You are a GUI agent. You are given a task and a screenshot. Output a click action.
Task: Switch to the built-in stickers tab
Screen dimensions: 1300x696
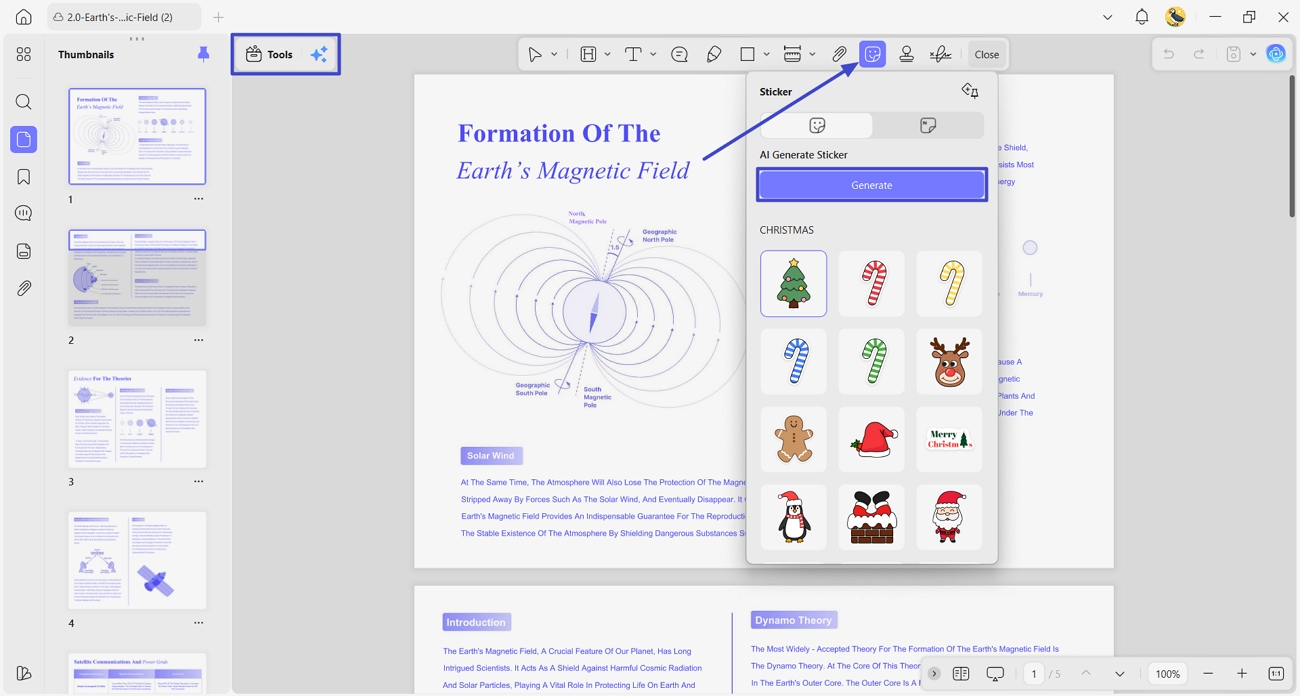click(817, 125)
